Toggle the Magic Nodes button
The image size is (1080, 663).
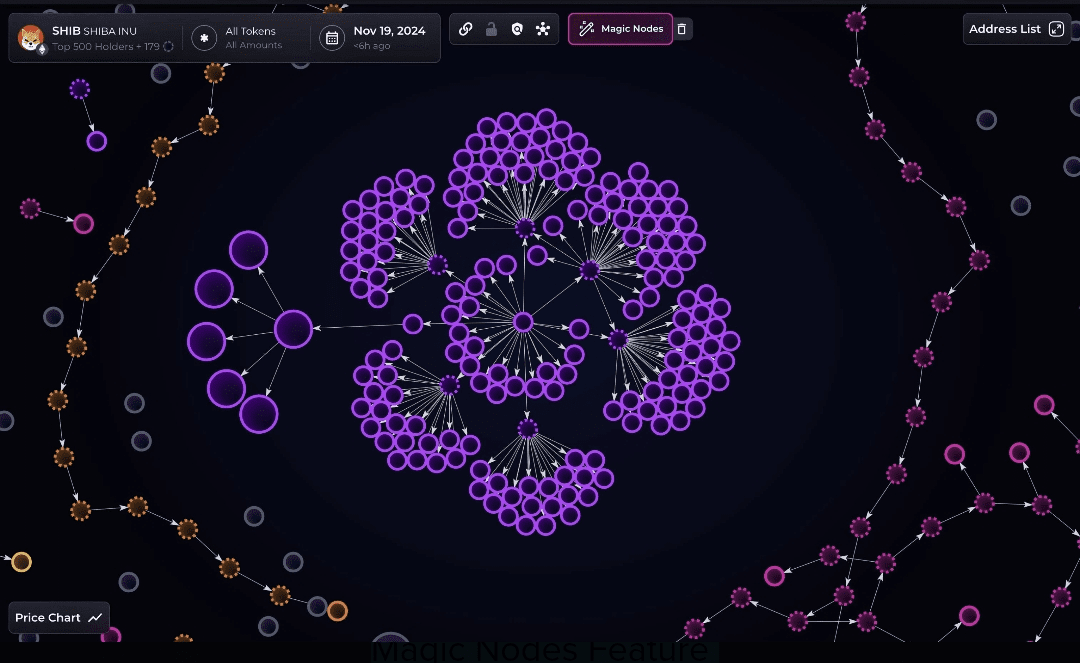pyautogui.click(x=620, y=29)
